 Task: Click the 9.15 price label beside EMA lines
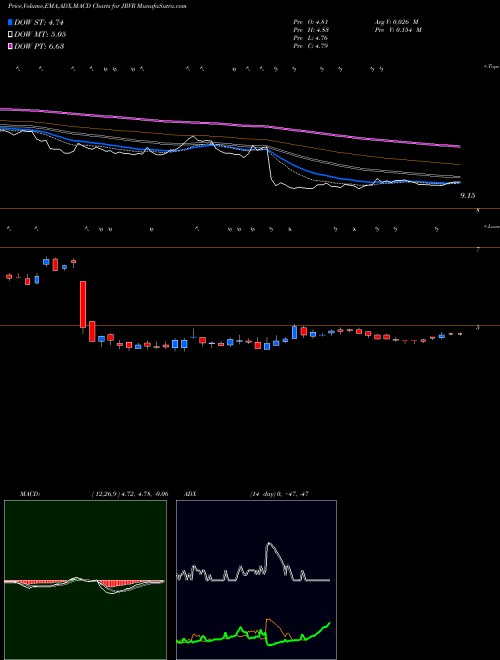pos(468,196)
